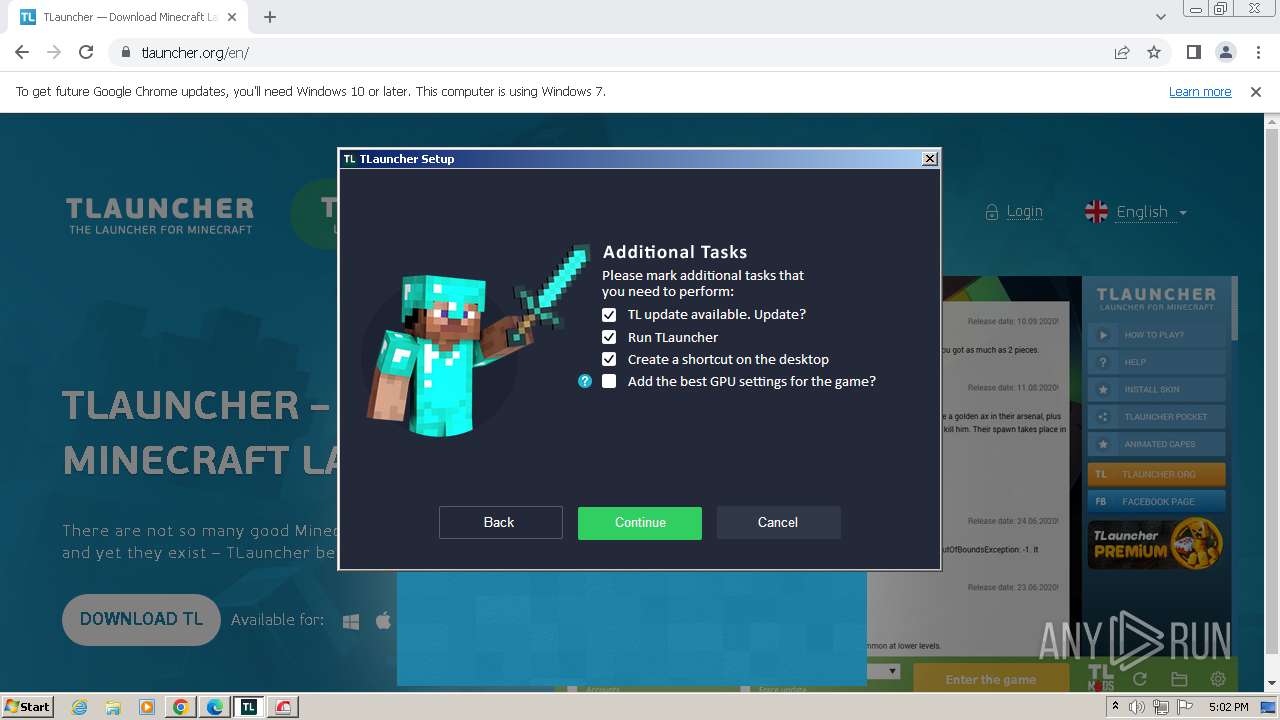Open the Chrome three-dot menu
Screen dimensions: 1280x720
[1257, 52]
